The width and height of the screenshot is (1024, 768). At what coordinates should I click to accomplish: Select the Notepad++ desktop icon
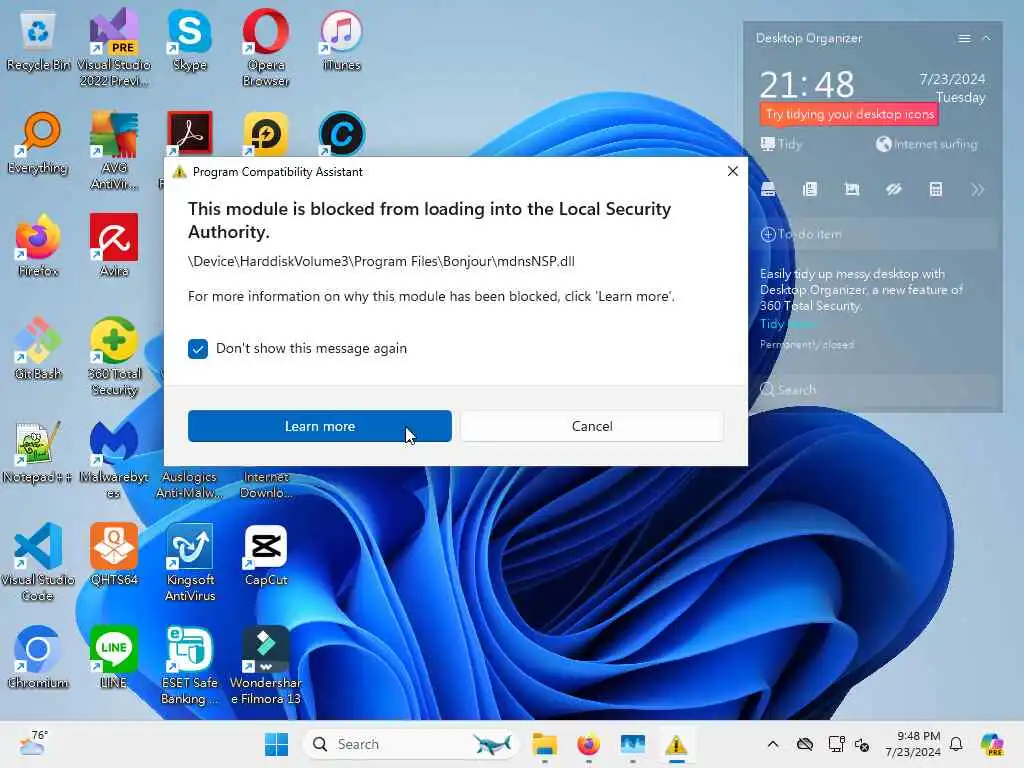click(x=37, y=453)
